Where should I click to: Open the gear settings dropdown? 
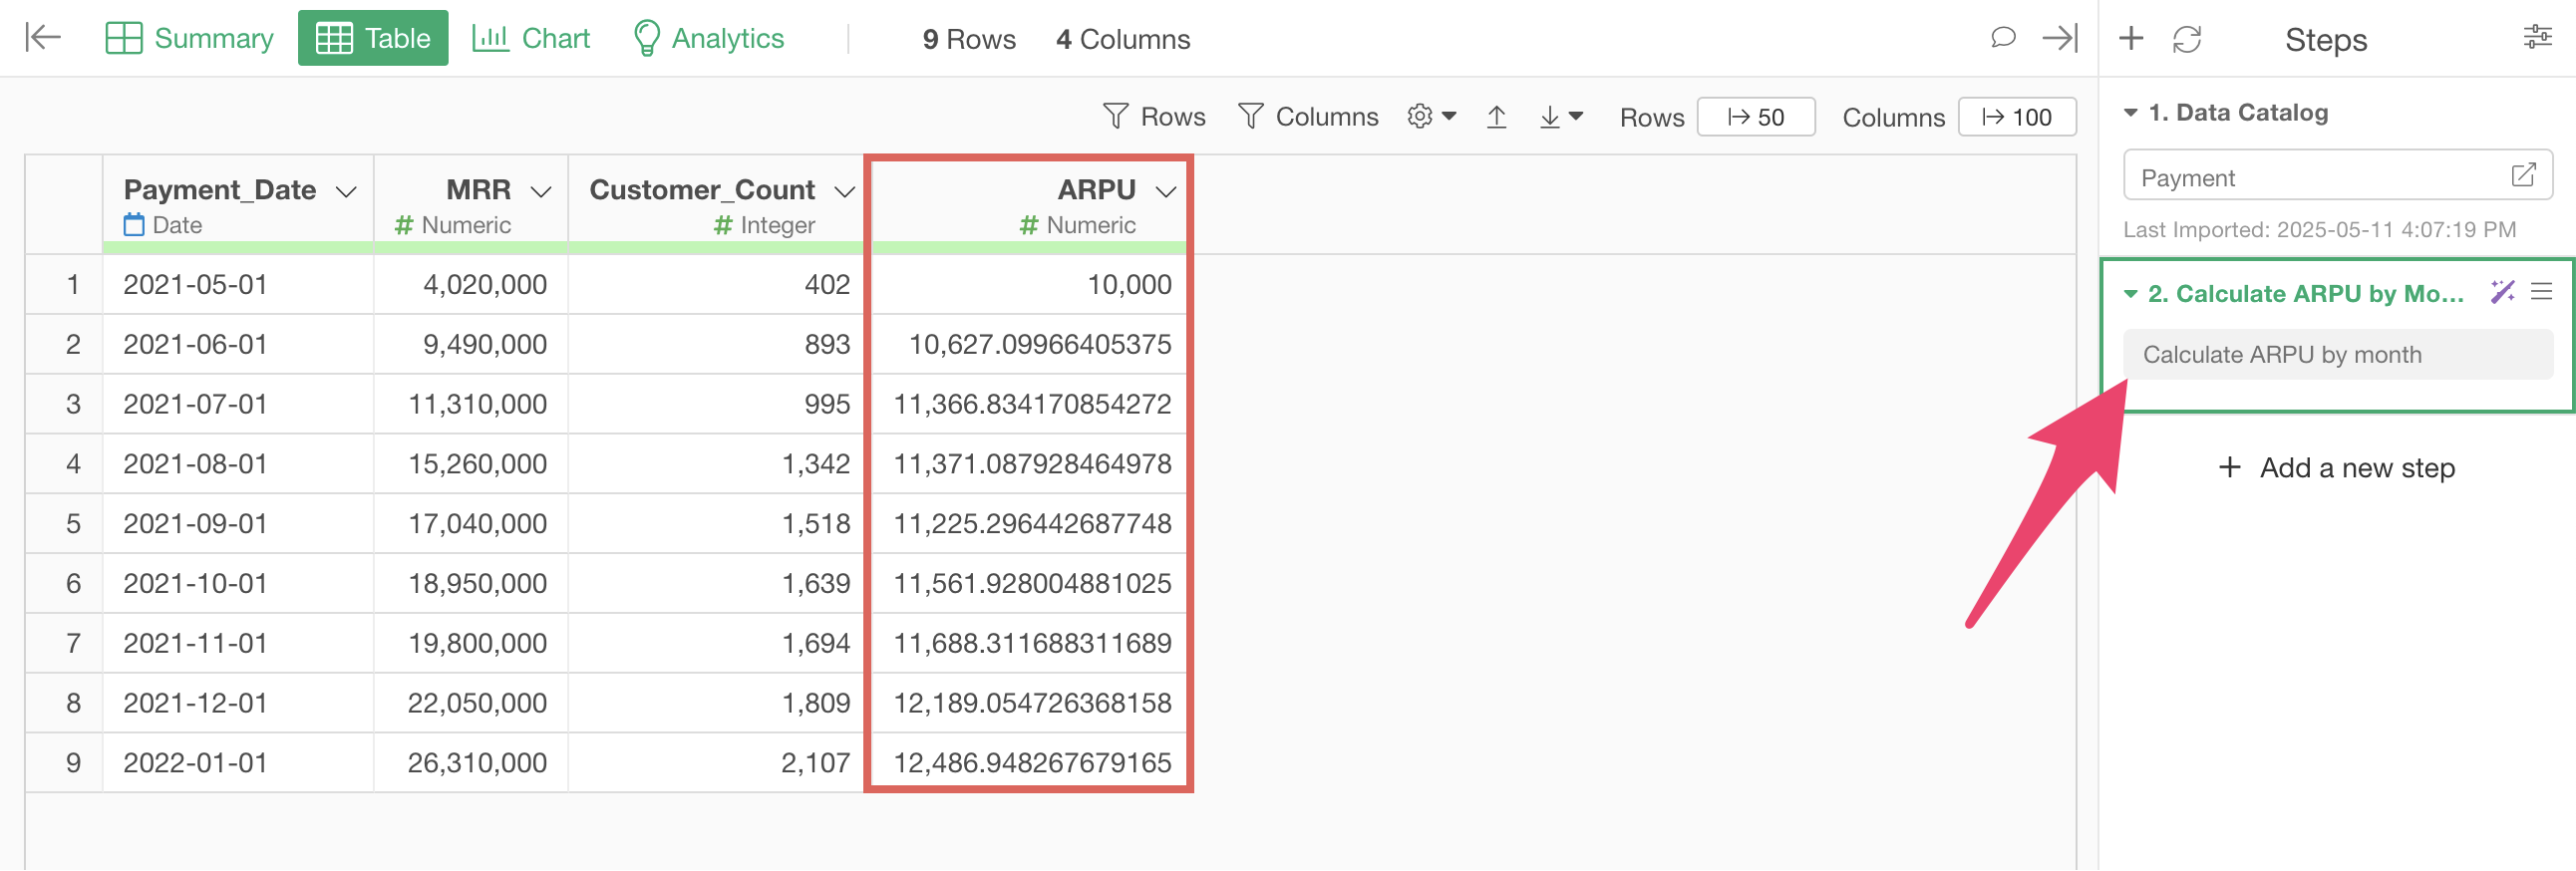1431,117
